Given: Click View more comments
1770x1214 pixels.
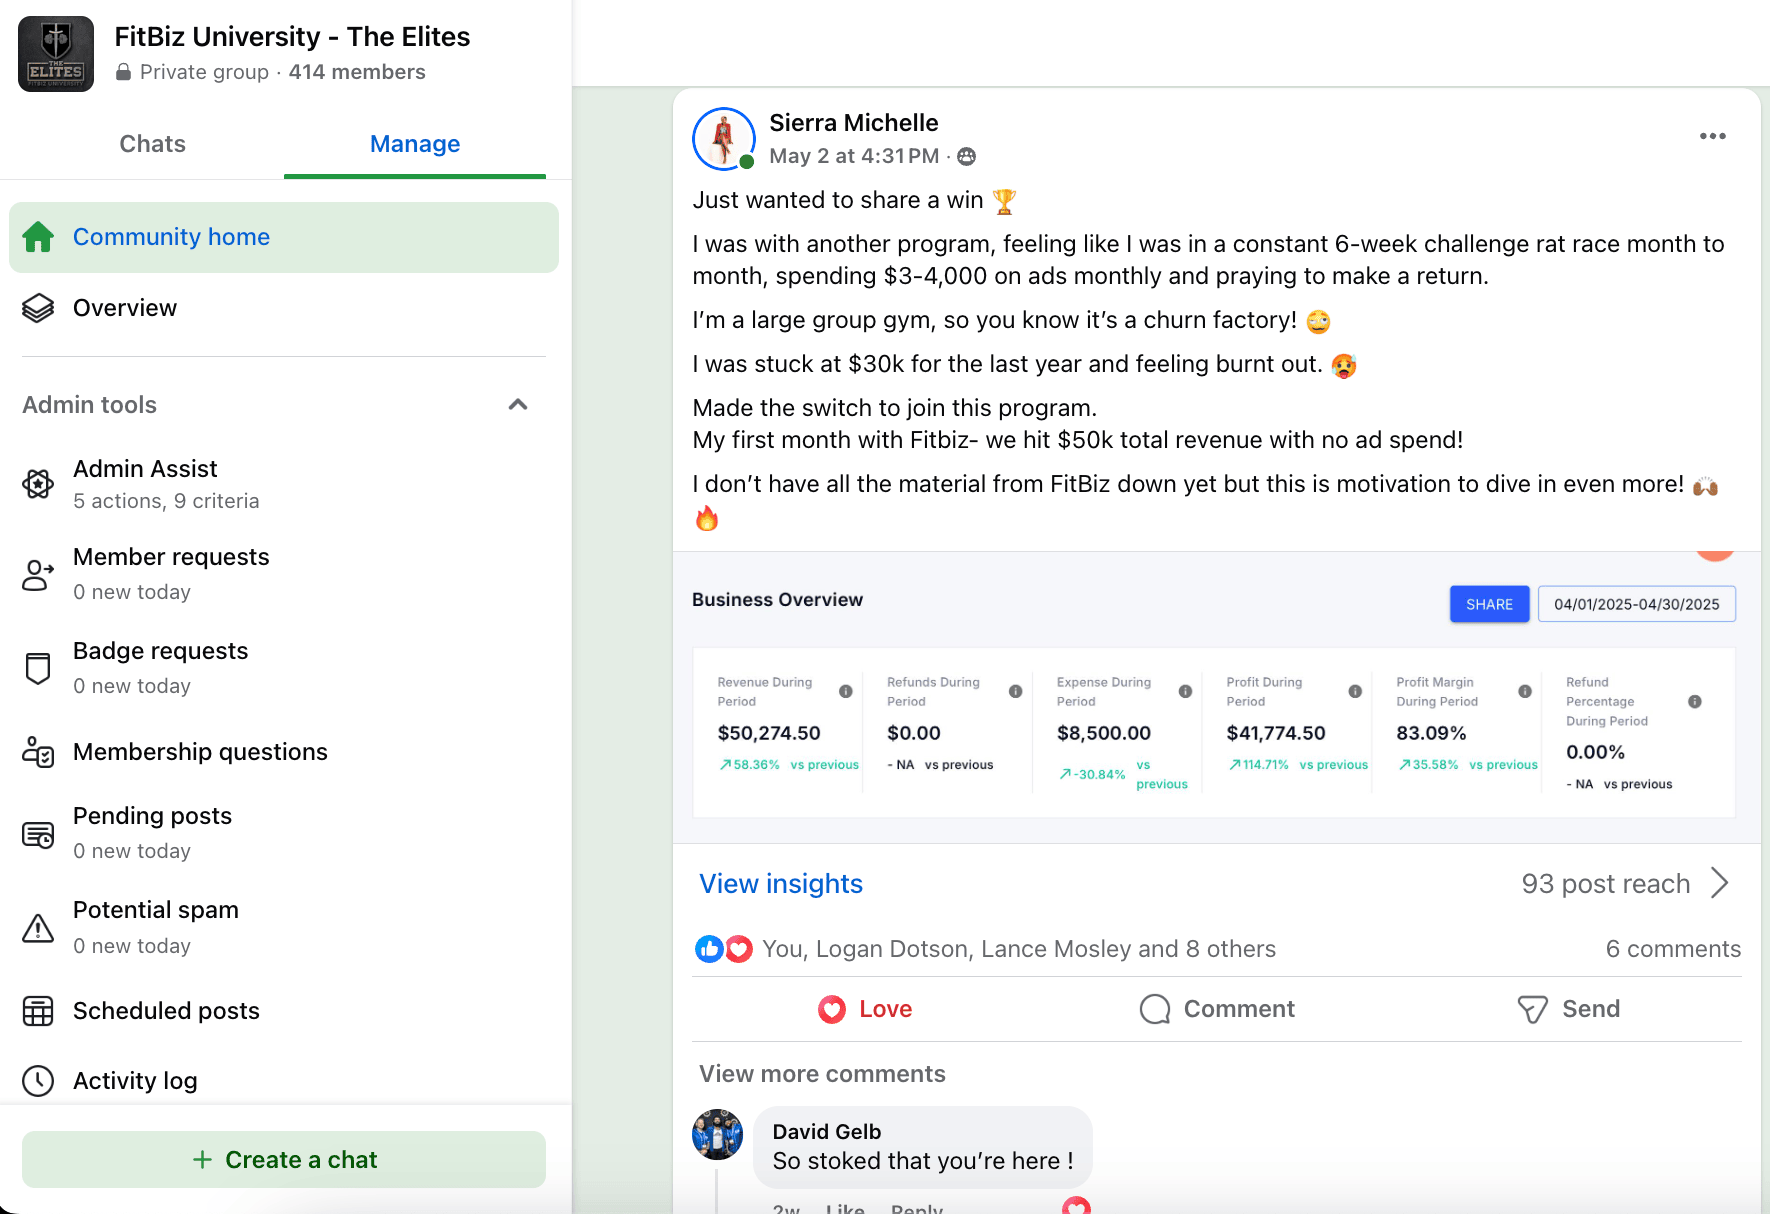Looking at the screenshot, I should 822,1074.
